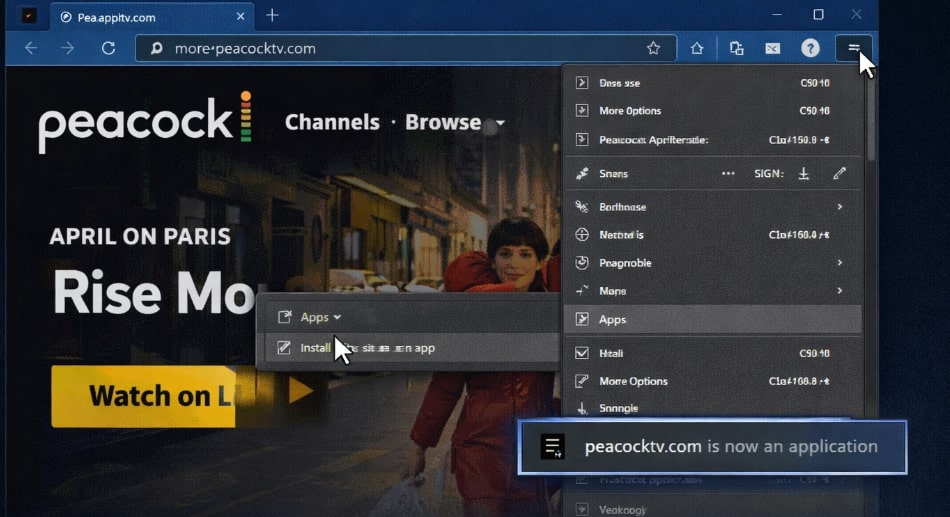Click the Apps submenu window icon

click(x=284, y=317)
